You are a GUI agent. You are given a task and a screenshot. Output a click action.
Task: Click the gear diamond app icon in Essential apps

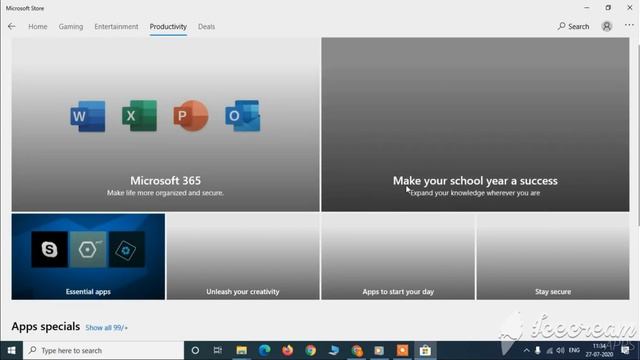click(126, 249)
